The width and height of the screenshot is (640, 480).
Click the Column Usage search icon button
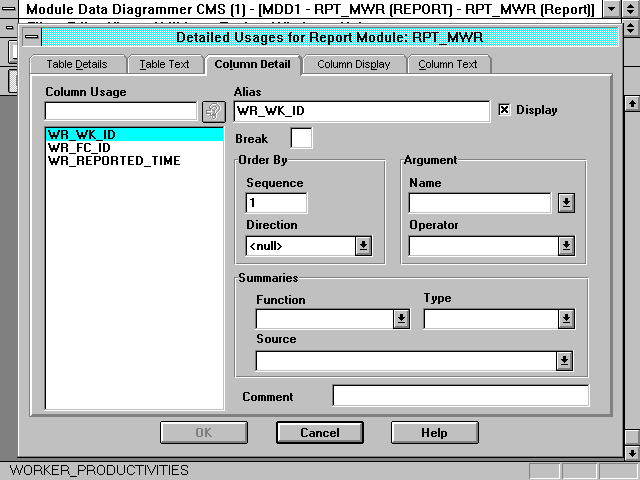pos(212,111)
